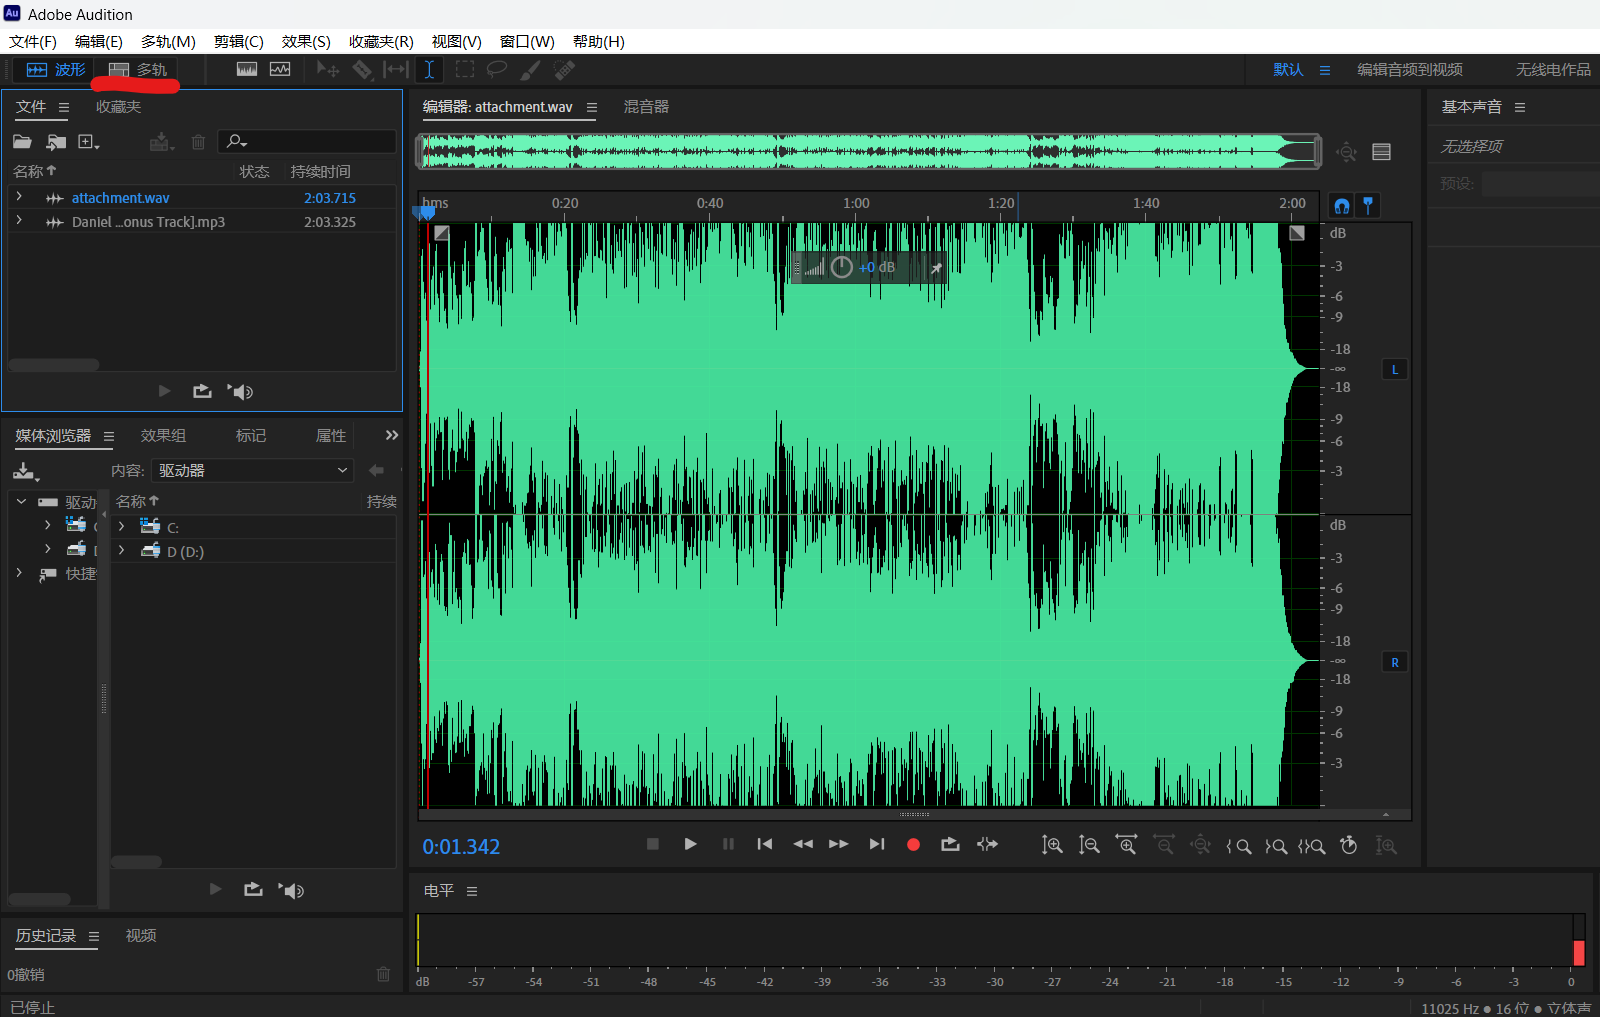Image resolution: width=1600 pixels, height=1017 pixels.
Task: Expand the D (D:) drive
Action: [x=121, y=551]
